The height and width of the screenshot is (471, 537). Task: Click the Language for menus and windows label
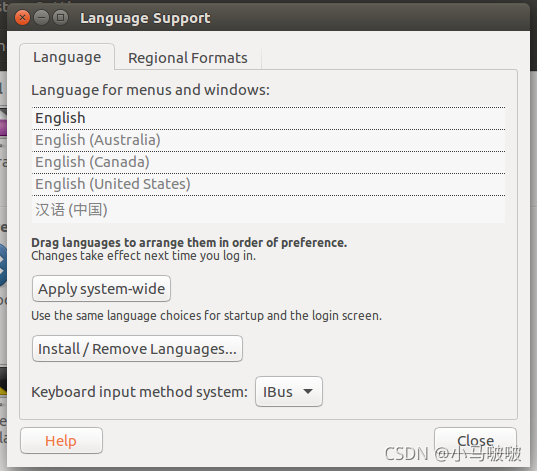(x=150, y=90)
